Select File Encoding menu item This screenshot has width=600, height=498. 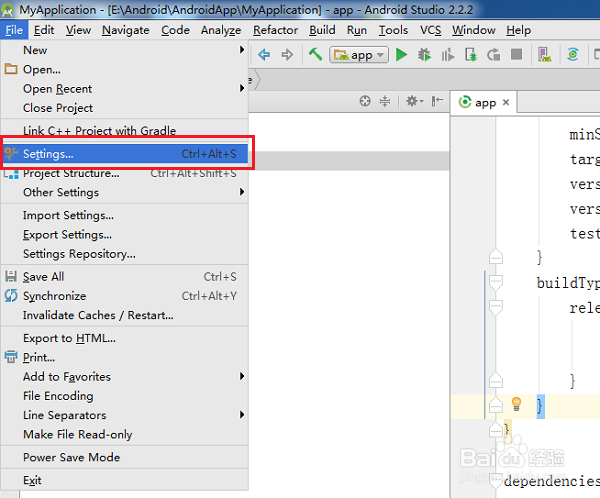(x=125, y=396)
